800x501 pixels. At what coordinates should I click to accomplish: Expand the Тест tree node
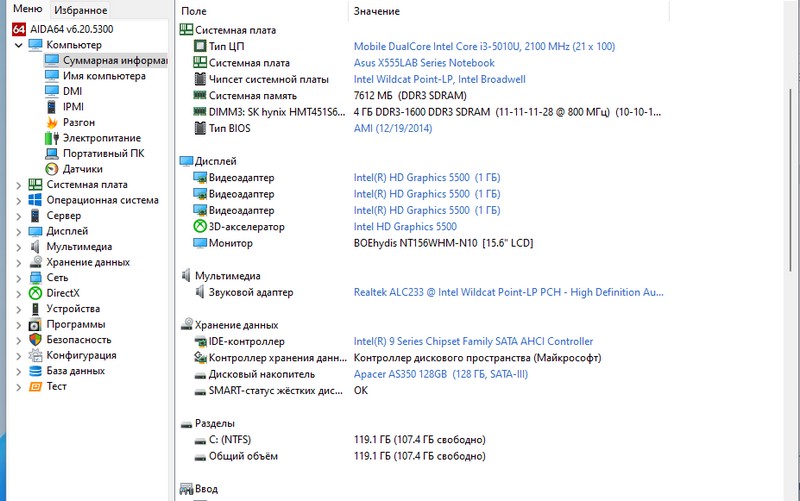pyautogui.click(x=18, y=387)
